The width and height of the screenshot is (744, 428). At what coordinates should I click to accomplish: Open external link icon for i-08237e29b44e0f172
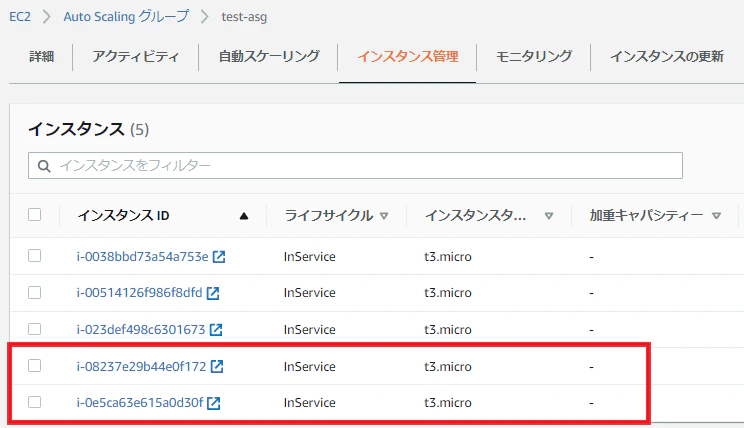click(x=217, y=366)
